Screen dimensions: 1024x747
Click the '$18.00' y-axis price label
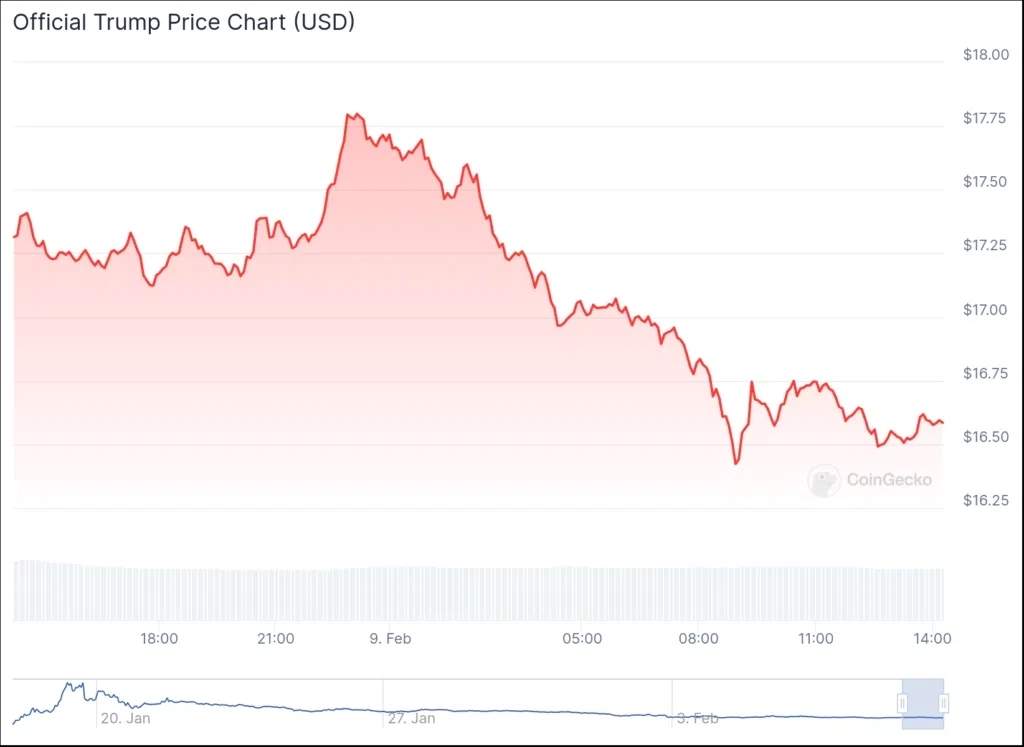click(984, 54)
